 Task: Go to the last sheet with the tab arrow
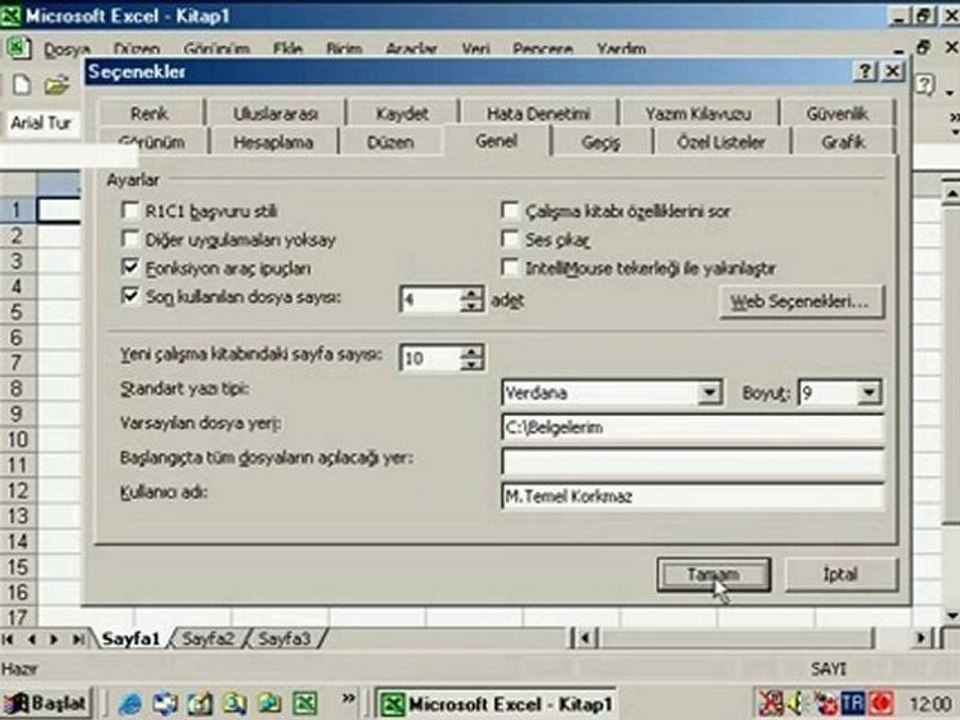pos(78,639)
